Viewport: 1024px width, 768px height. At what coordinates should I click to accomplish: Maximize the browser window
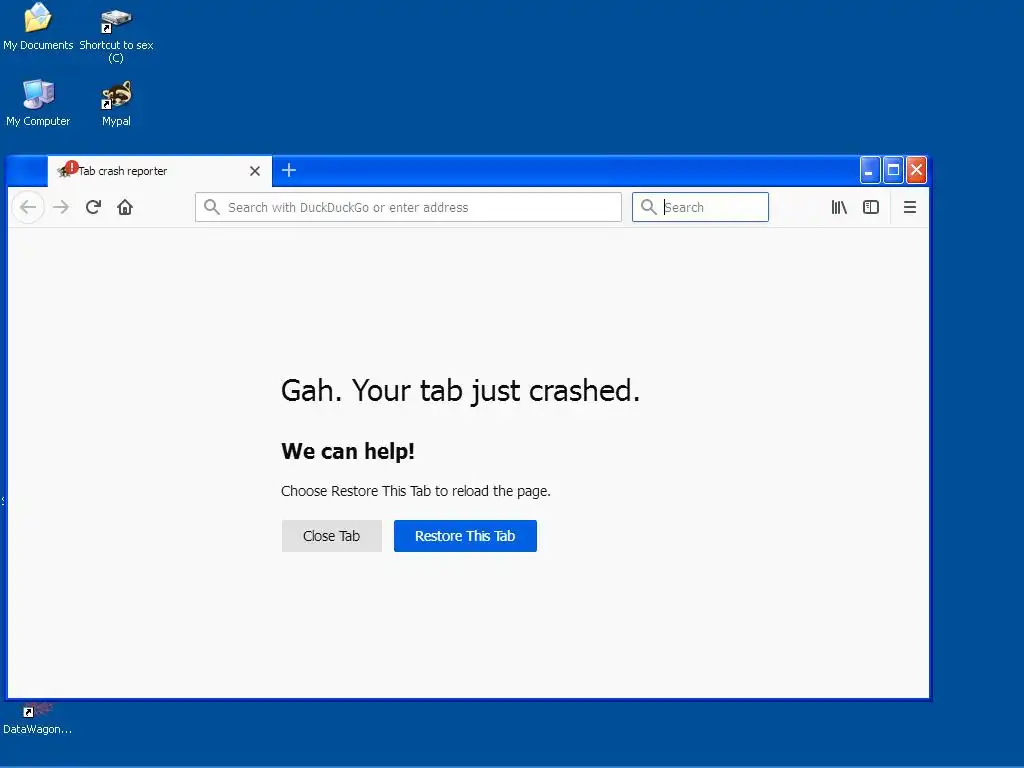pos(893,170)
